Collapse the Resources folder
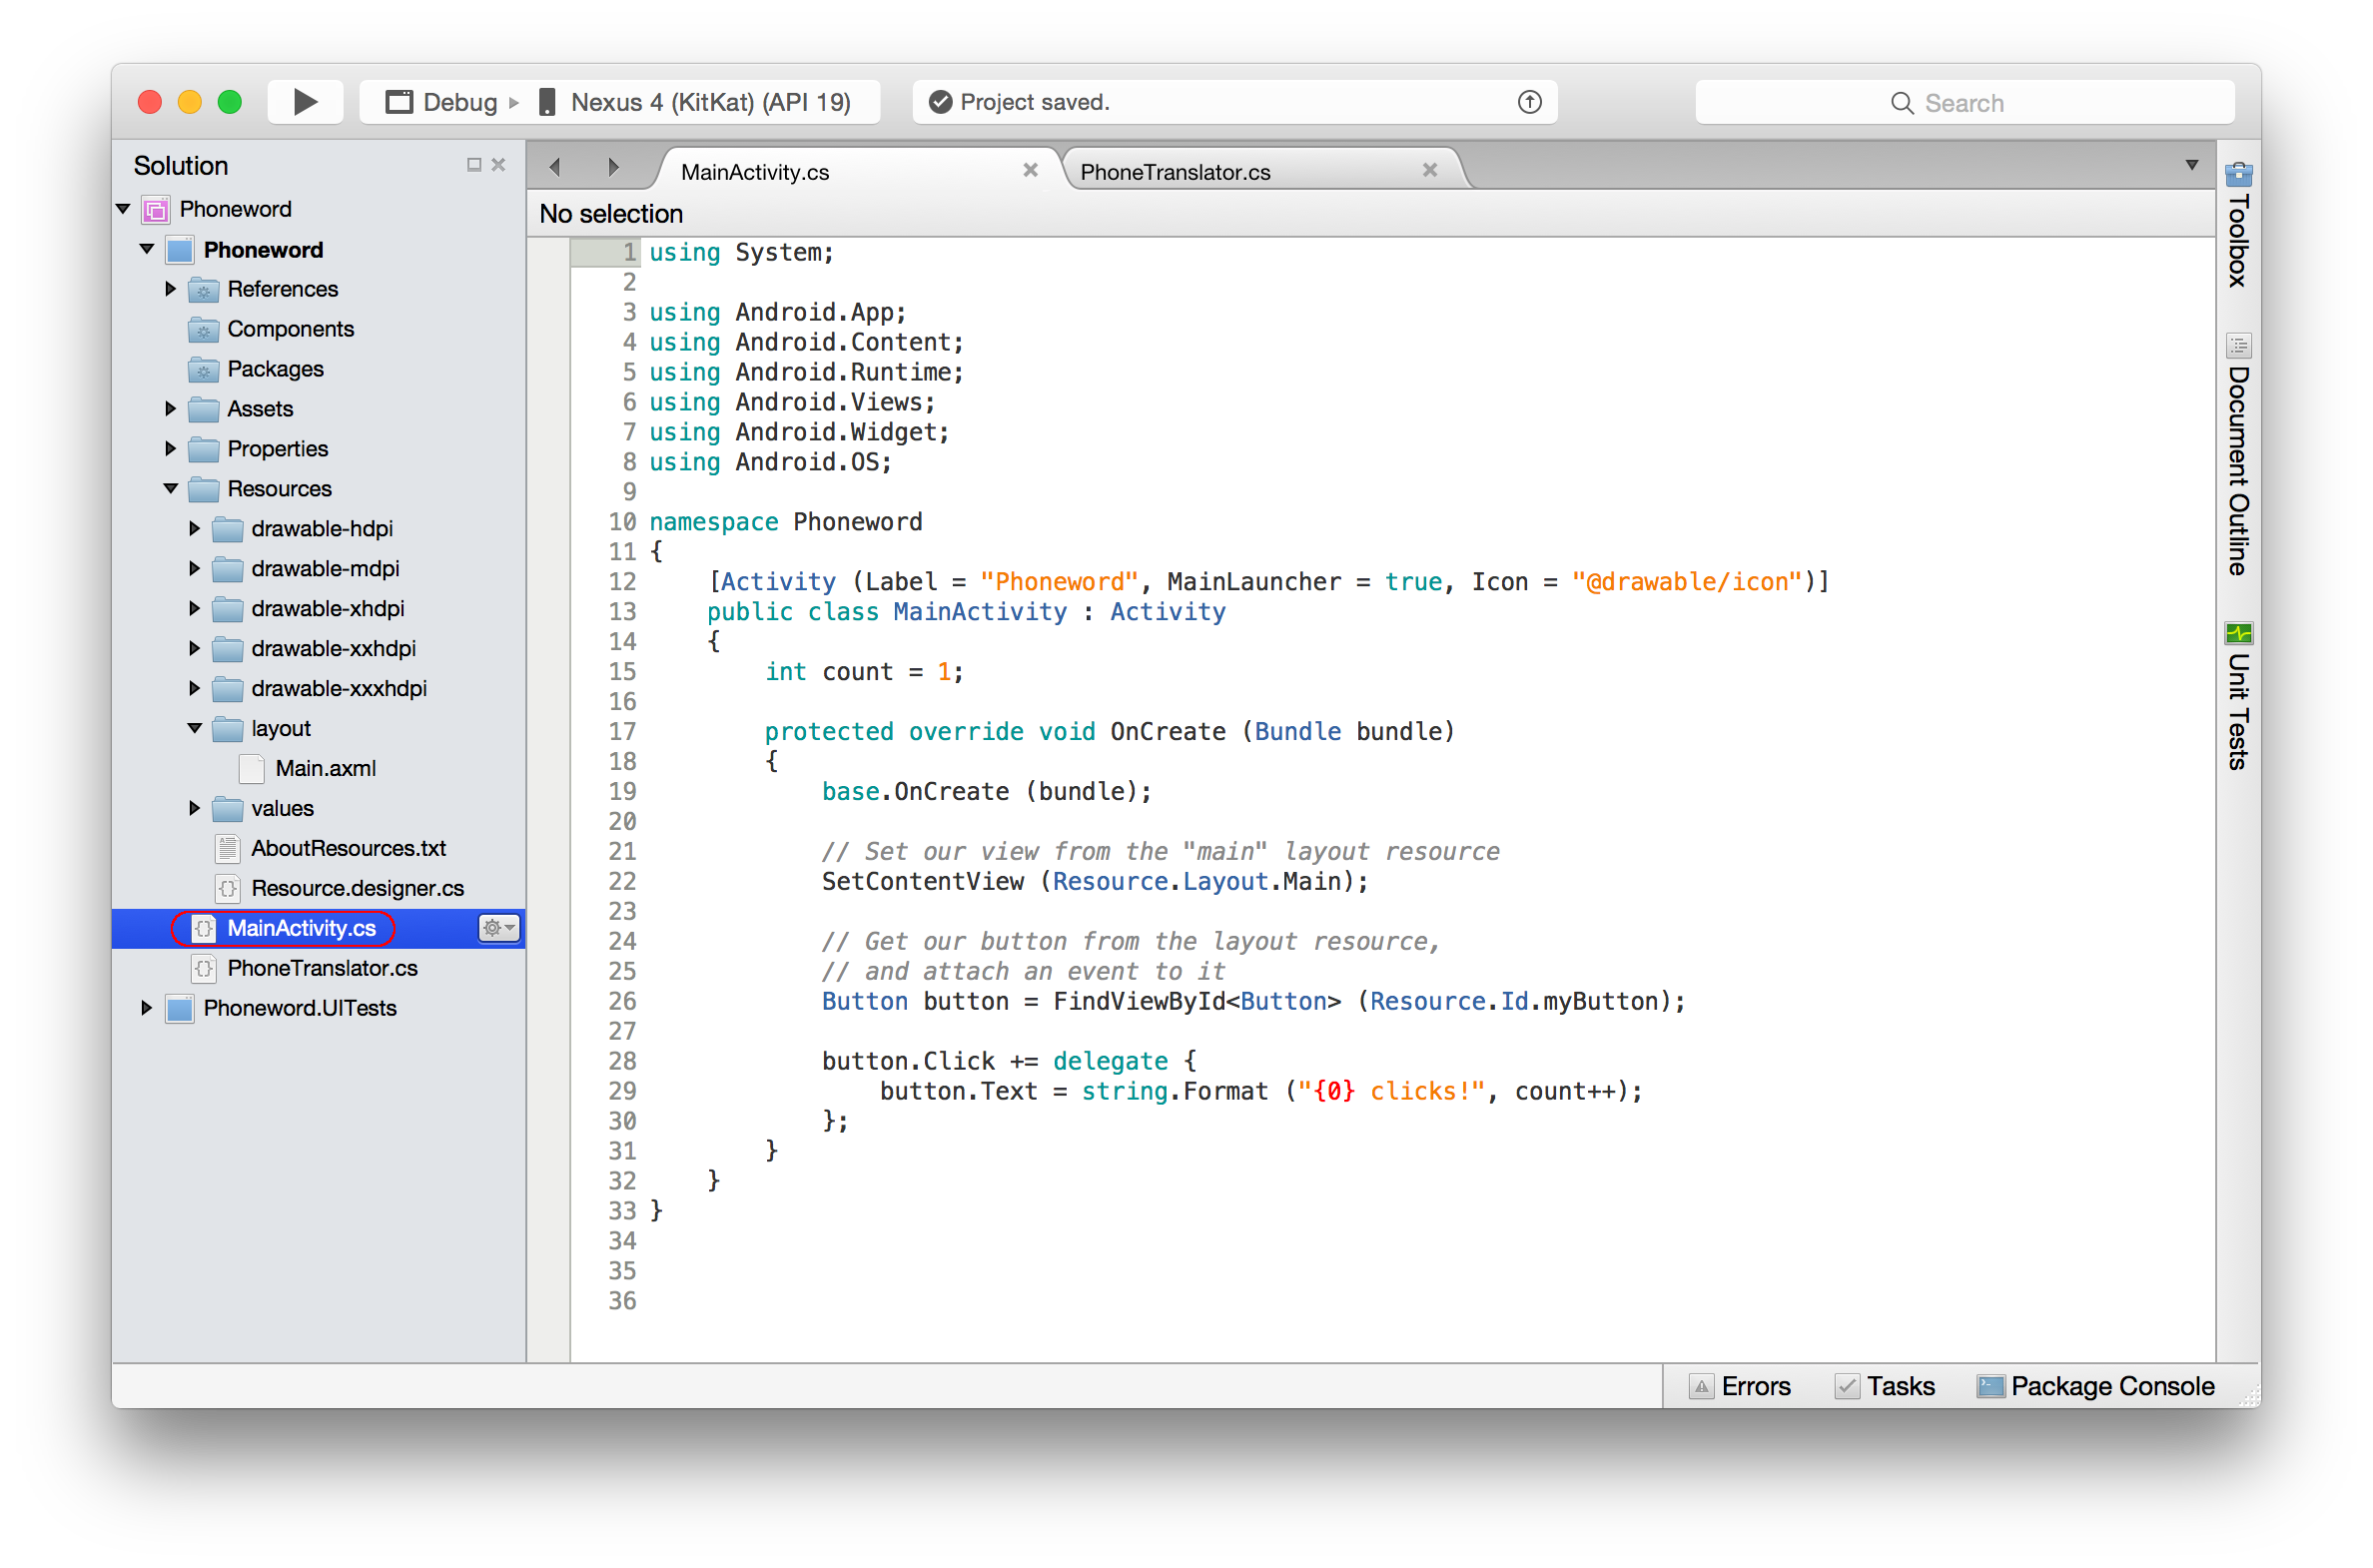2373x1568 pixels. coord(170,489)
